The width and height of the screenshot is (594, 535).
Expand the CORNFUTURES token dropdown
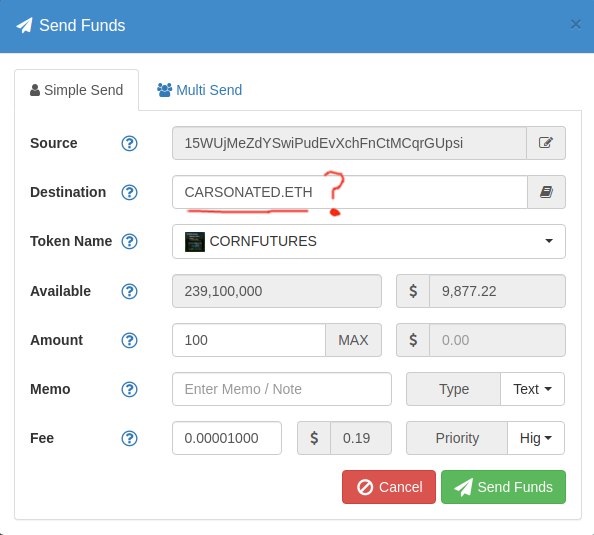pos(369,241)
